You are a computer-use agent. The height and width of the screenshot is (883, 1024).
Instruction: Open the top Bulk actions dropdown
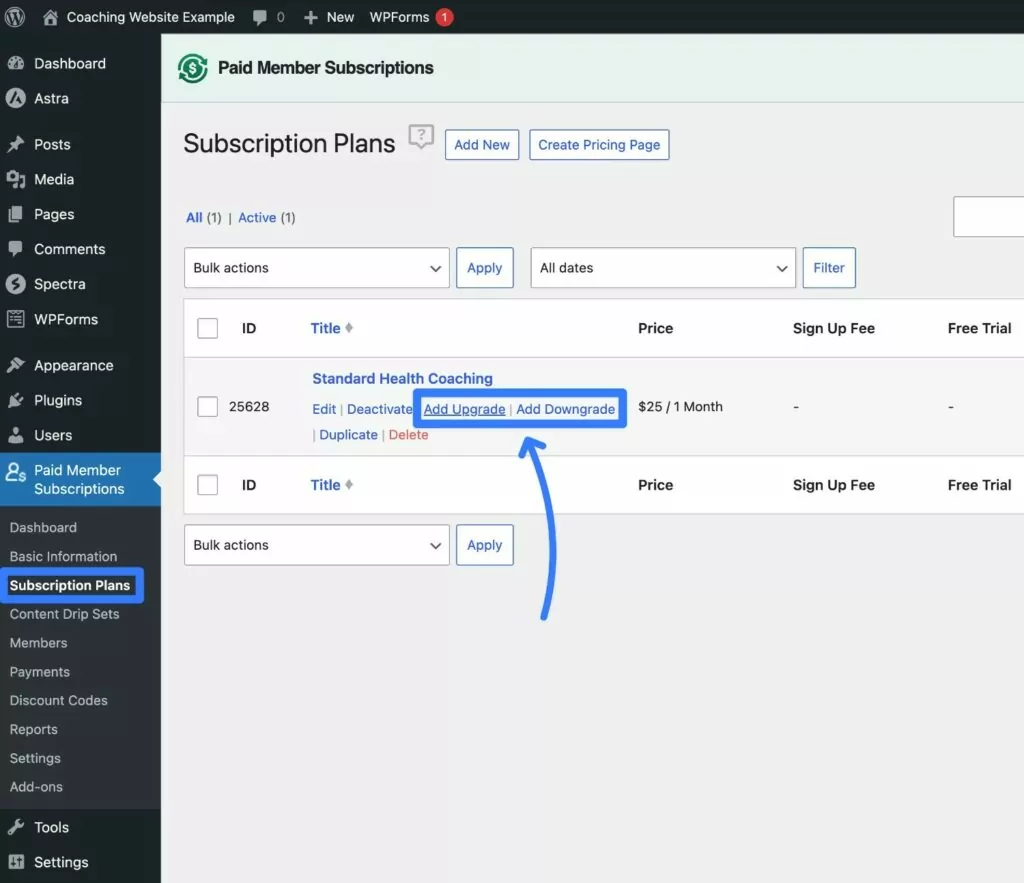(x=317, y=268)
